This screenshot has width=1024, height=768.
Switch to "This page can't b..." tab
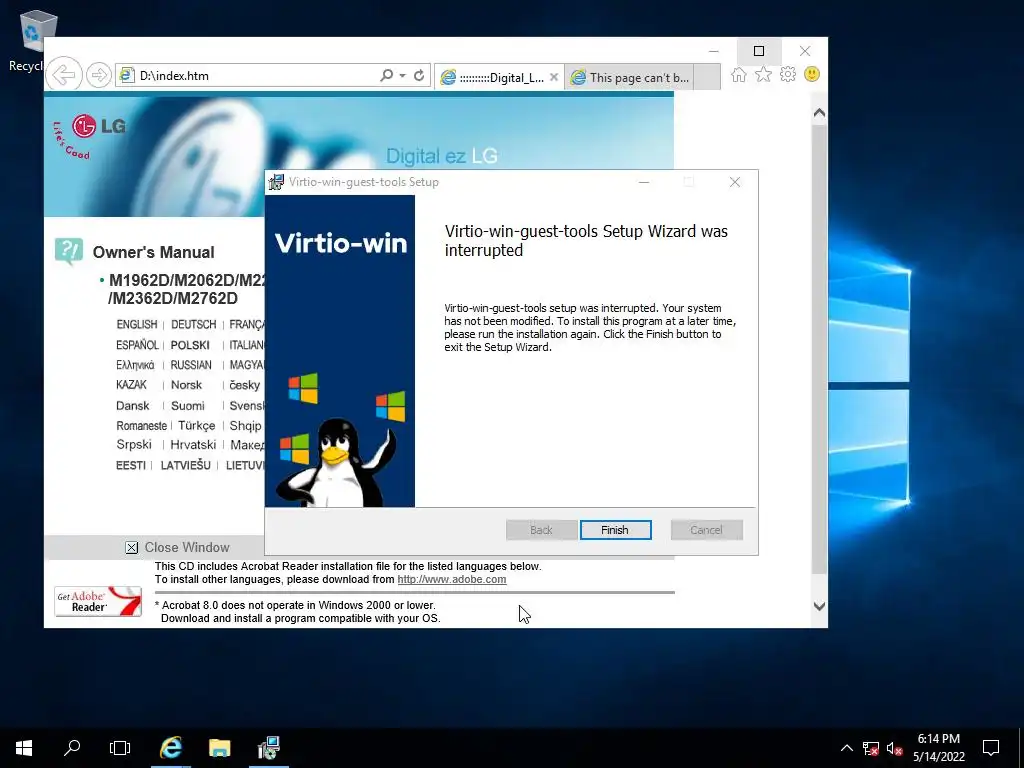point(630,77)
